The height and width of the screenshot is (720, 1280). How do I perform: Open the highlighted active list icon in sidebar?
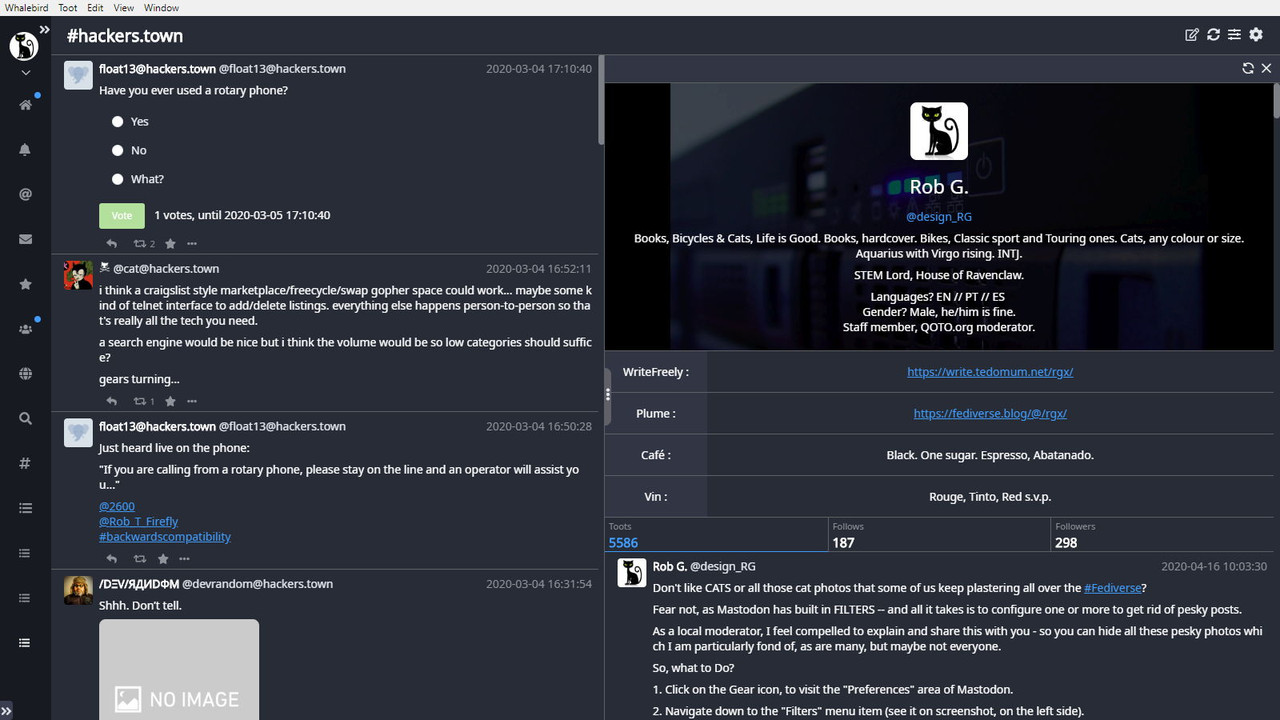click(25, 643)
